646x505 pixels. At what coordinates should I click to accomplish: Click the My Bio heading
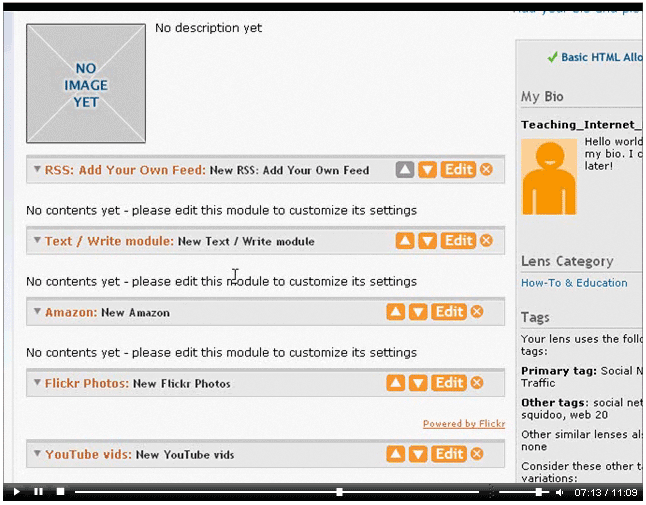542,97
